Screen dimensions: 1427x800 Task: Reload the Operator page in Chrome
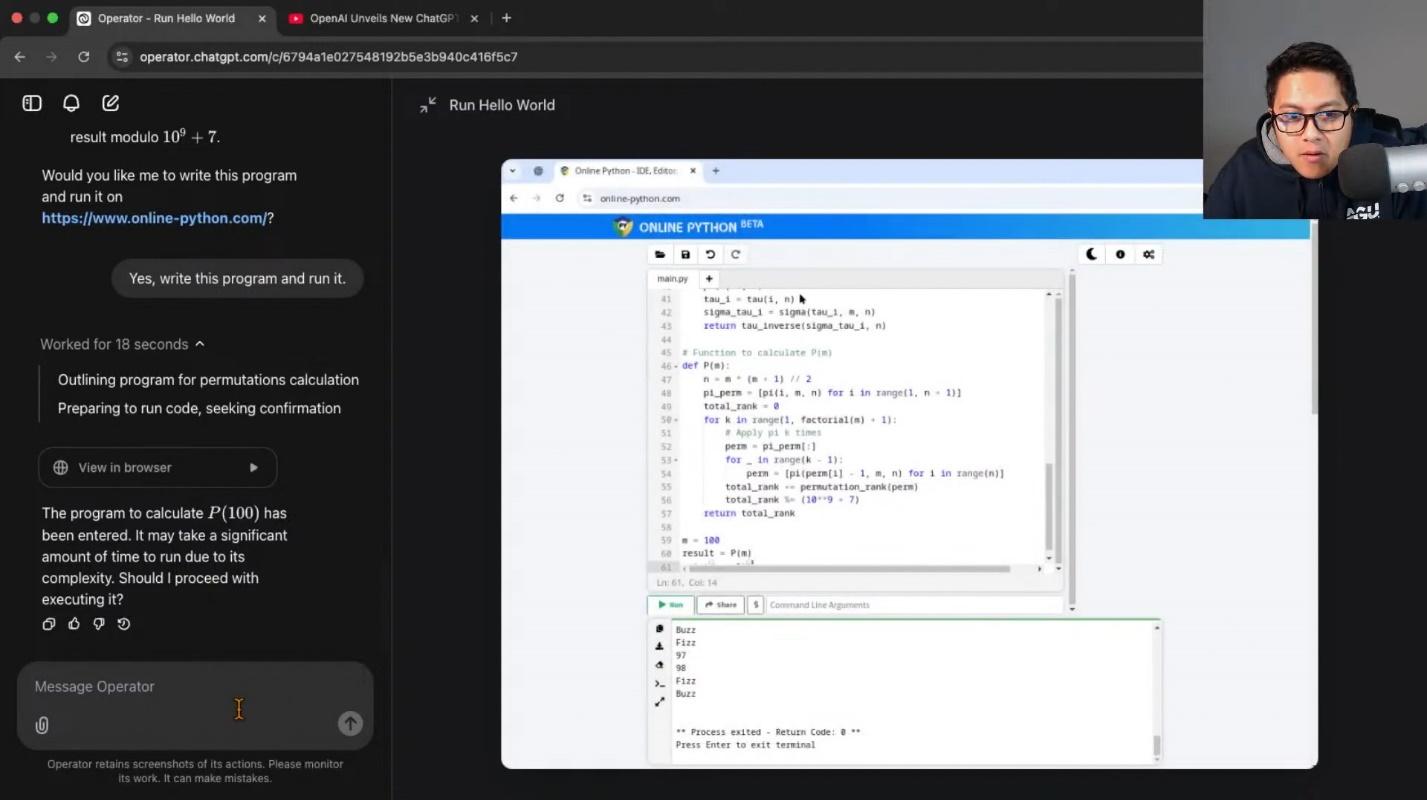pos(84,57)
